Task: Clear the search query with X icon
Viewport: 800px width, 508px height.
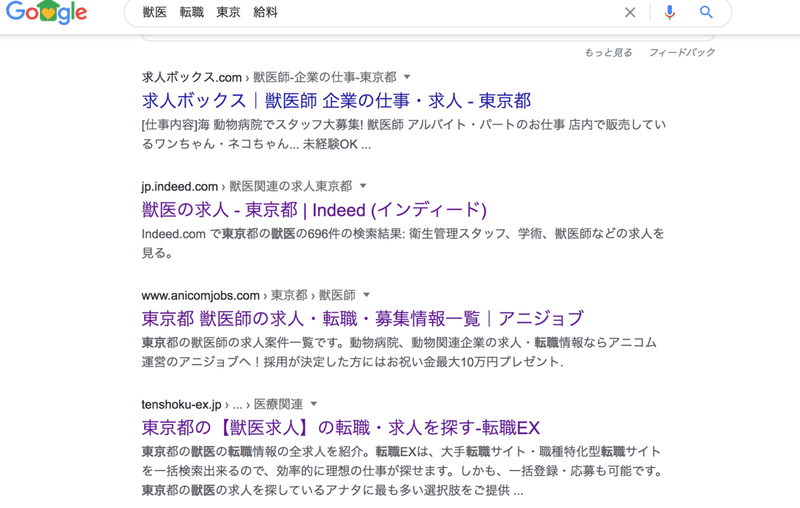Action: point(630,12)
